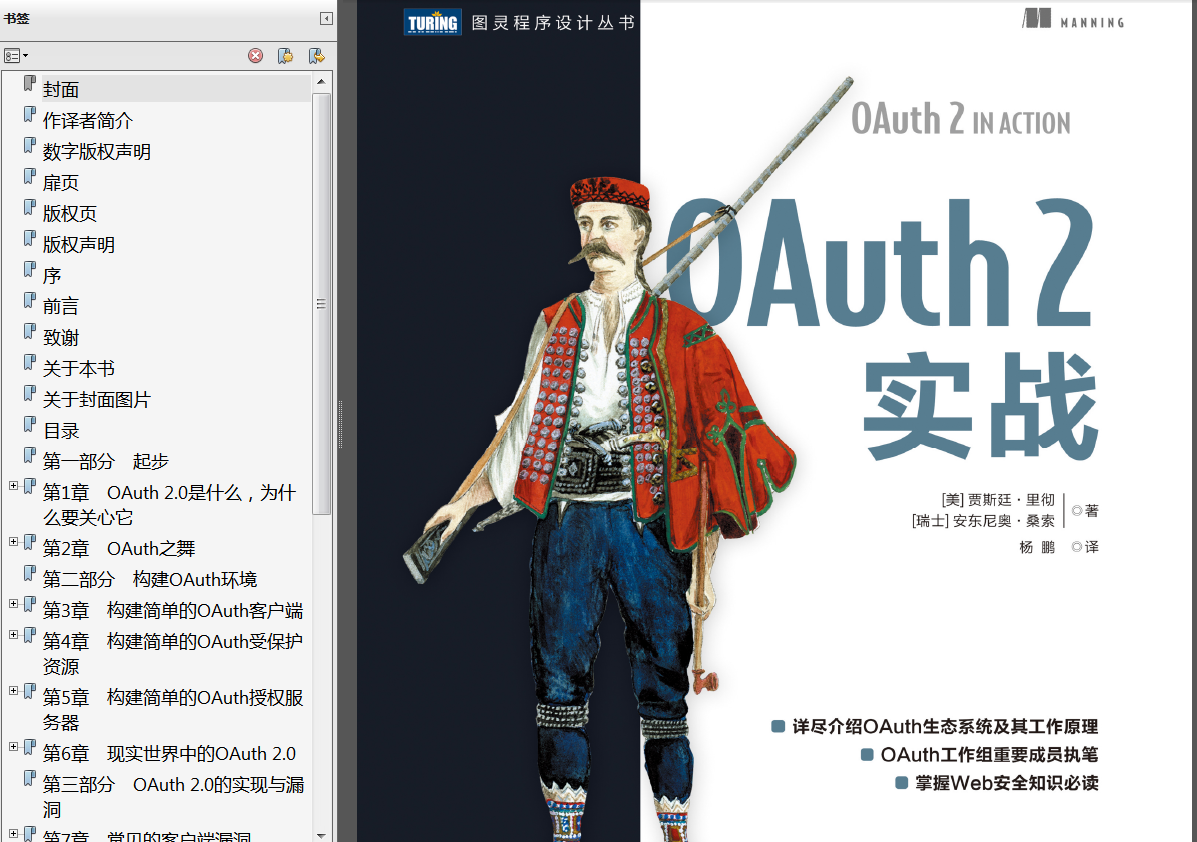This screenshot has height=842, width=1197.
Task: Click bookmark icon beside 版权声明
Action: tap(30, 237)
